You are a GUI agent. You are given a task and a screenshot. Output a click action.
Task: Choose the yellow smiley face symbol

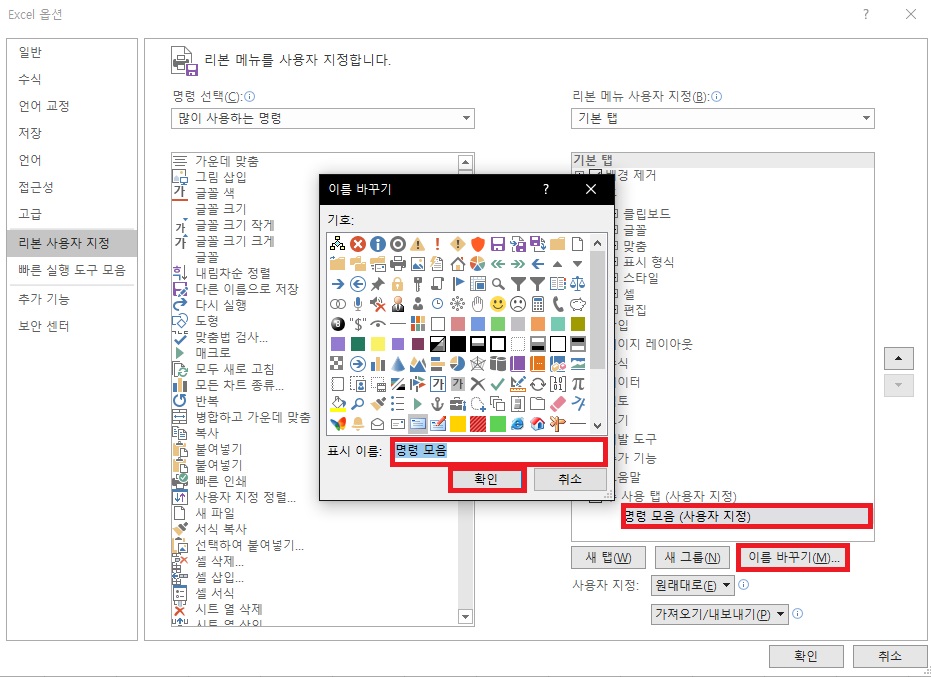[x=498, y=304]
